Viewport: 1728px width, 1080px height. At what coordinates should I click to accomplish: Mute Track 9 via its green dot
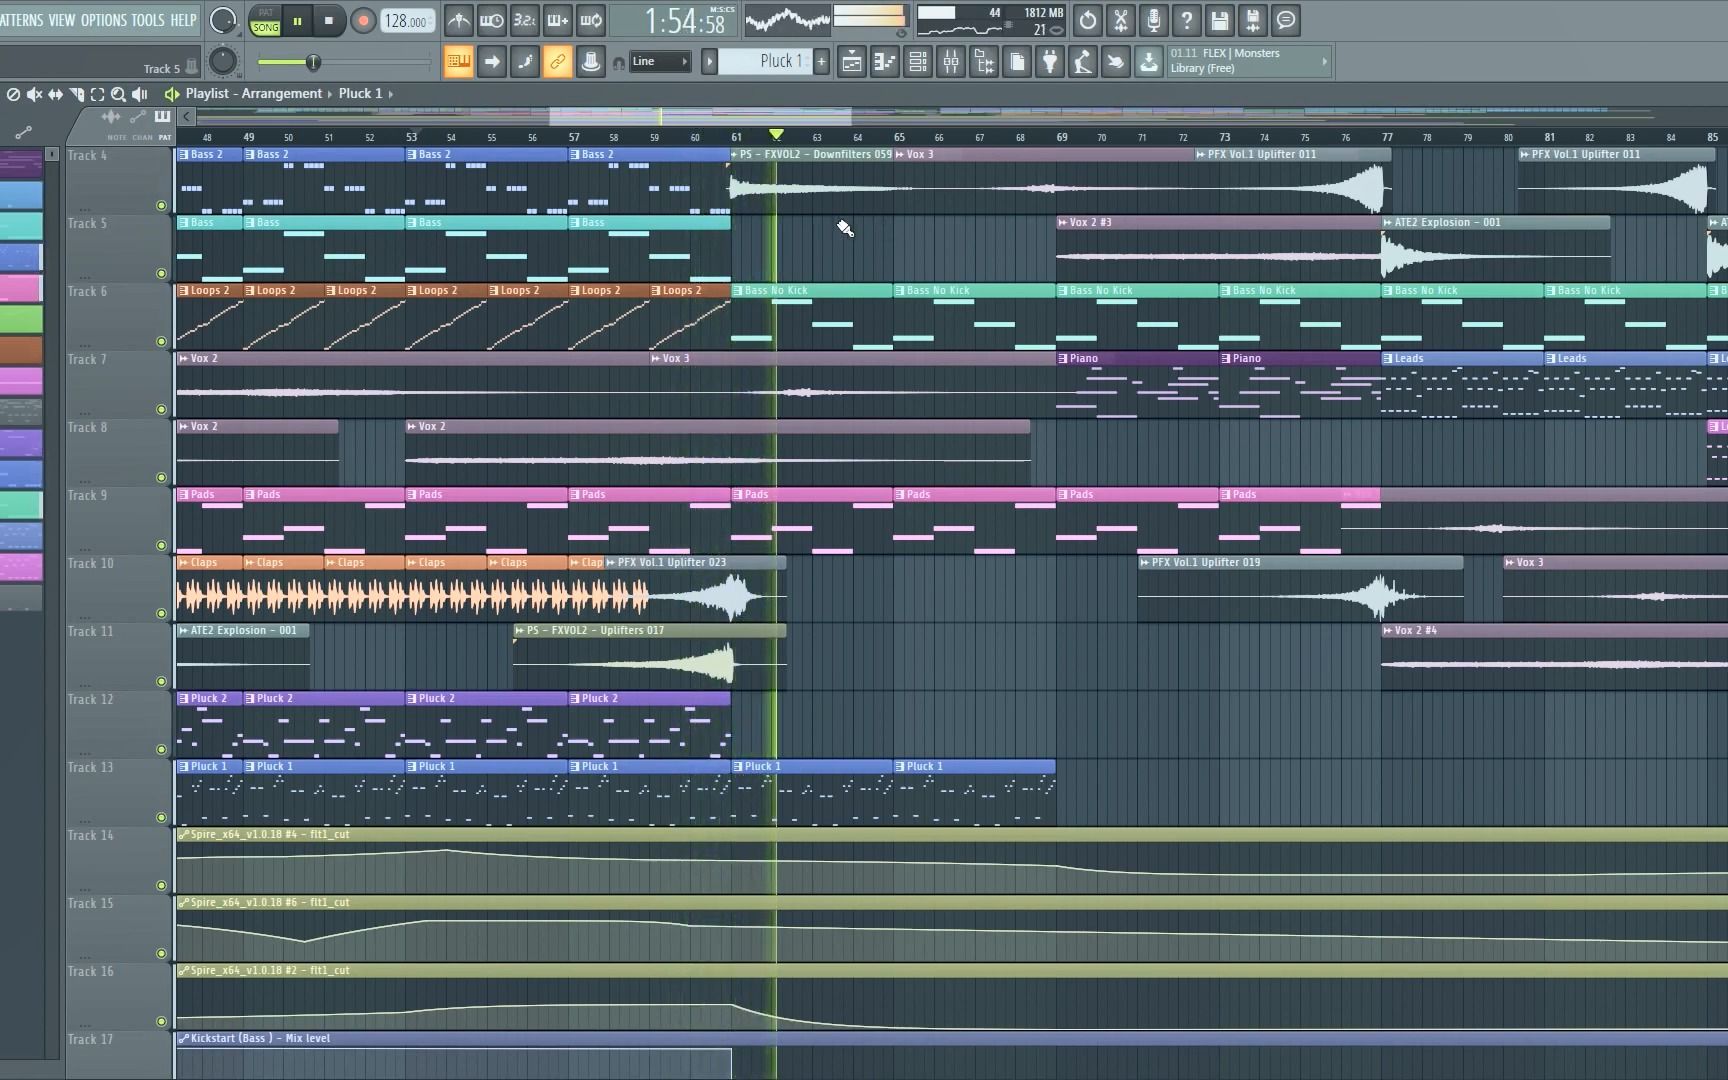click(x=161, y=545)
